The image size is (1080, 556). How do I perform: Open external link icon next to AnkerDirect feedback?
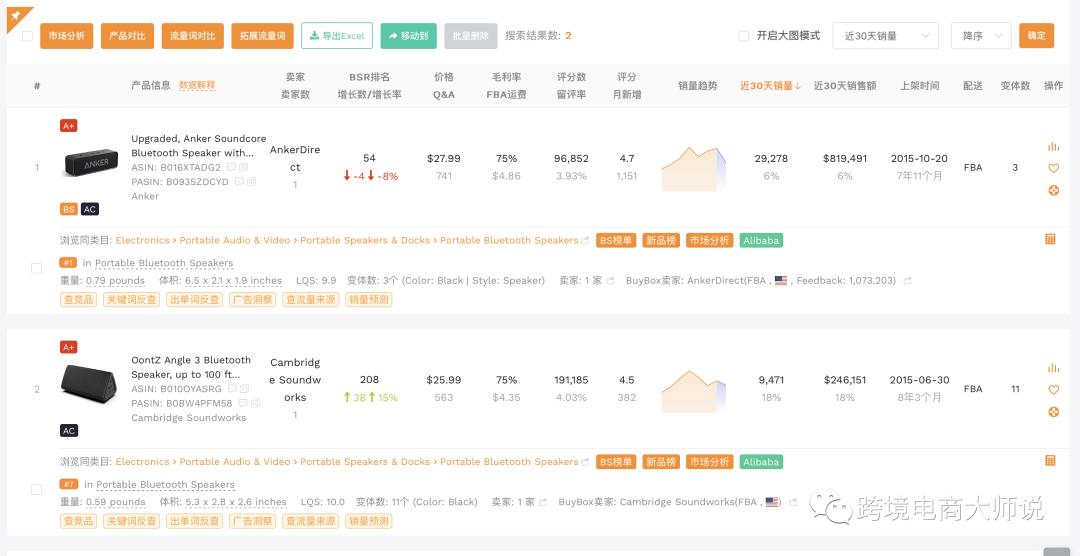(907, 281)
